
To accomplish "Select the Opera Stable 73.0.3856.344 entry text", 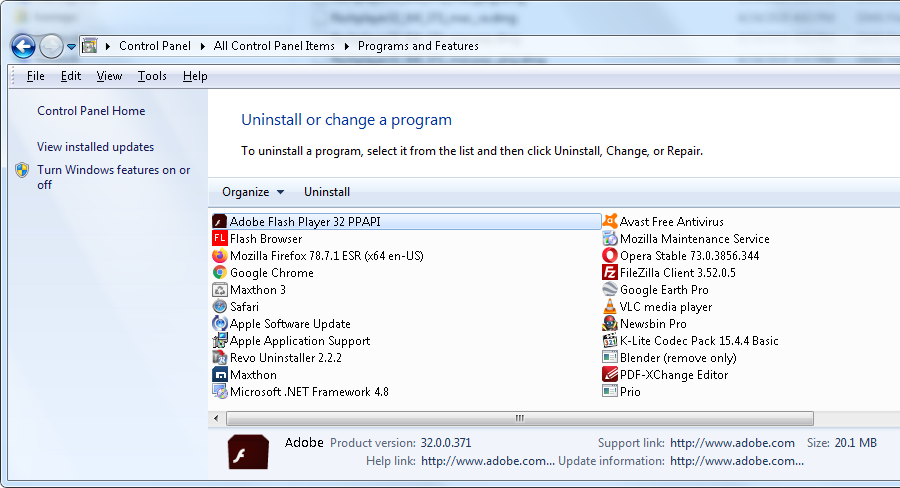I will pos(689,255).
